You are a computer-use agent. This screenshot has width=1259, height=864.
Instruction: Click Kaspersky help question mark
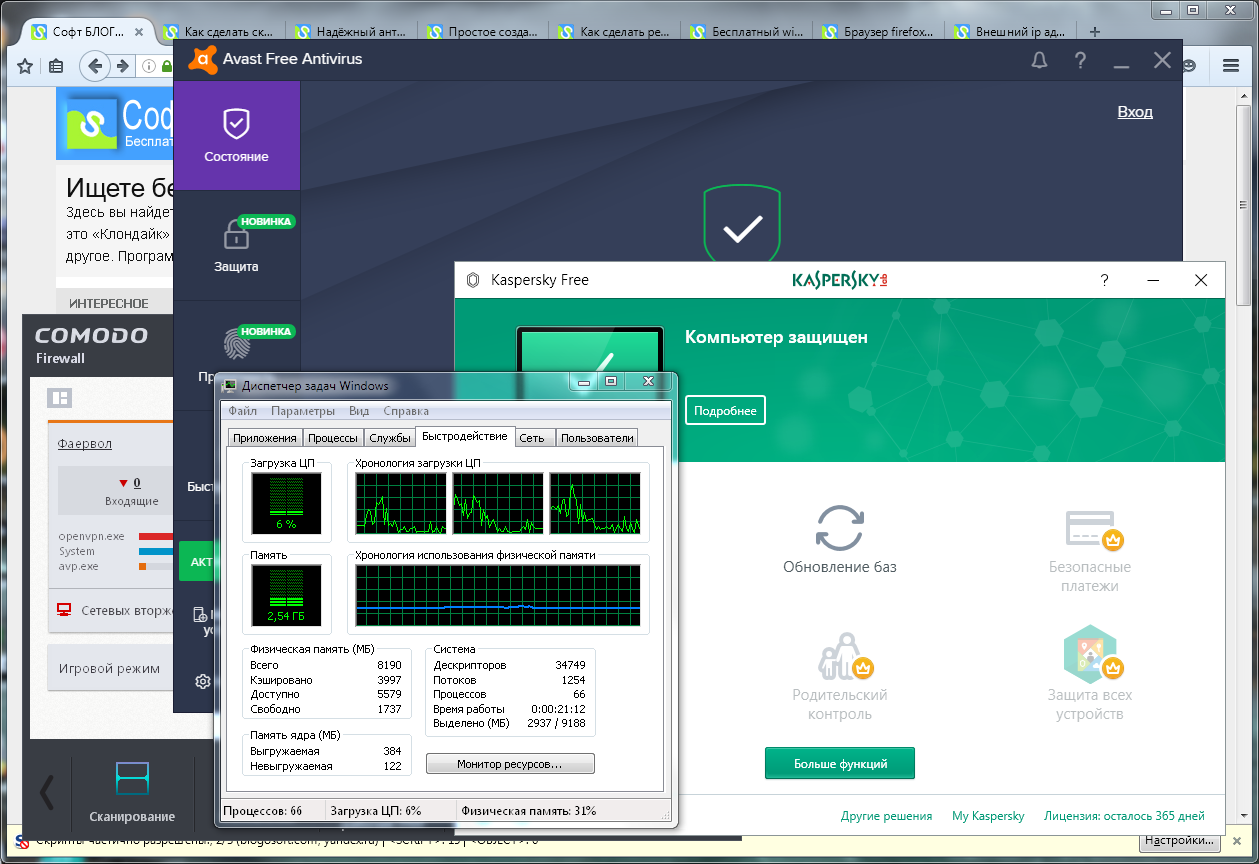point(1104,281)
